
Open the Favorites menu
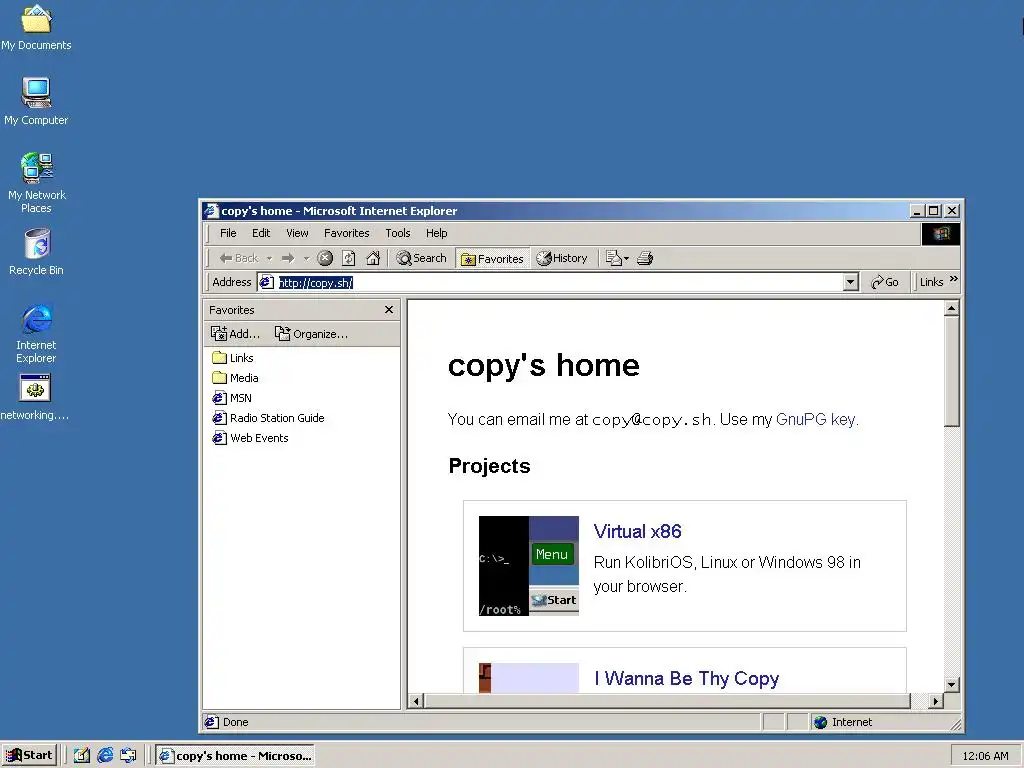pos(347,233)
